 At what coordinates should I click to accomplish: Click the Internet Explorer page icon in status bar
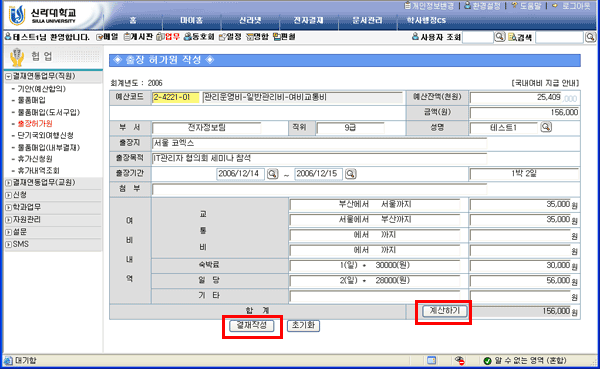8,361
